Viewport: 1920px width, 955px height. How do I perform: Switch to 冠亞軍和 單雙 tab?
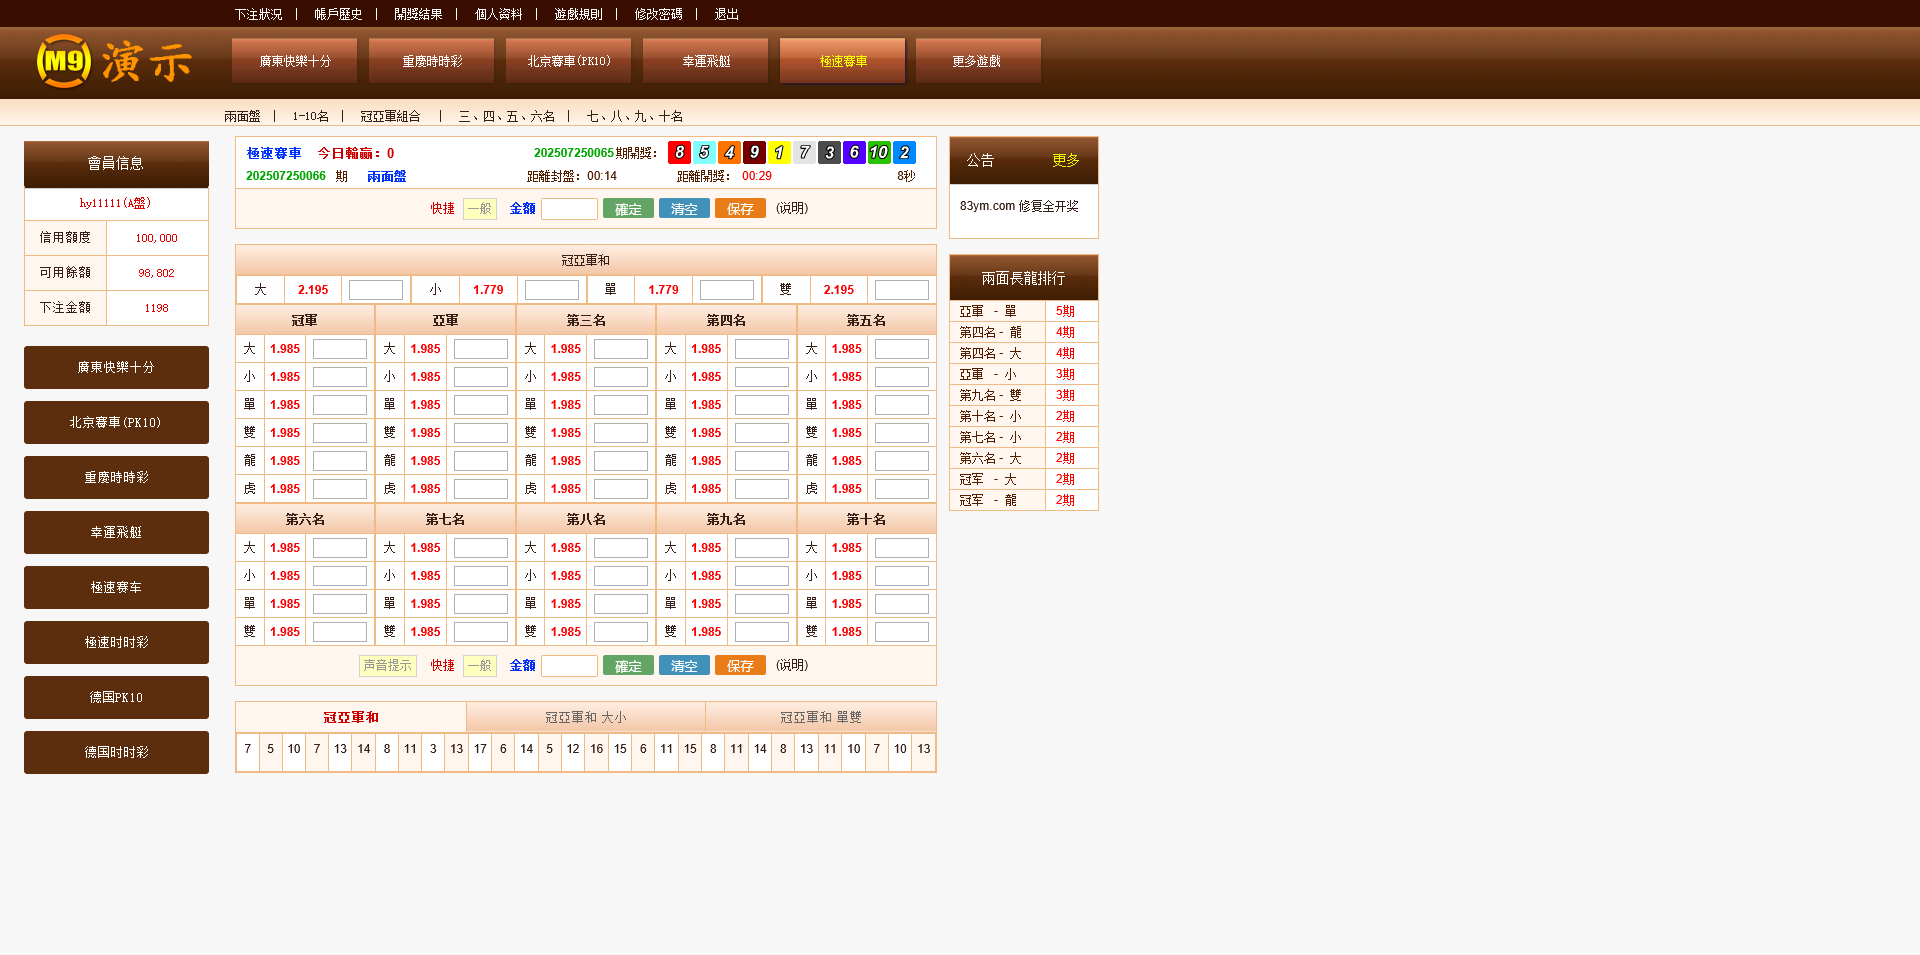[x=820, y=718]
